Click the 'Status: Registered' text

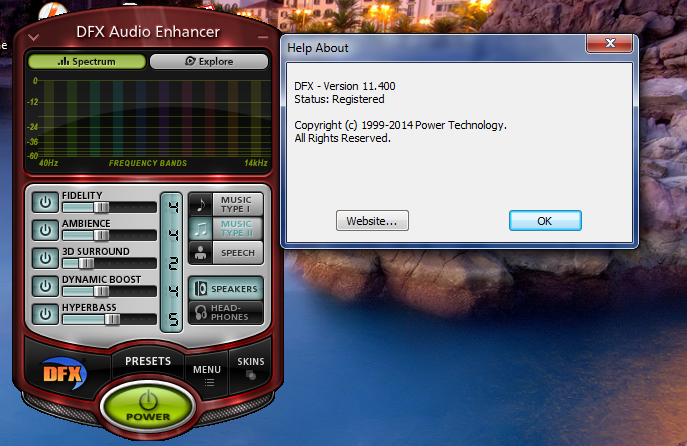tap(339, 99)
